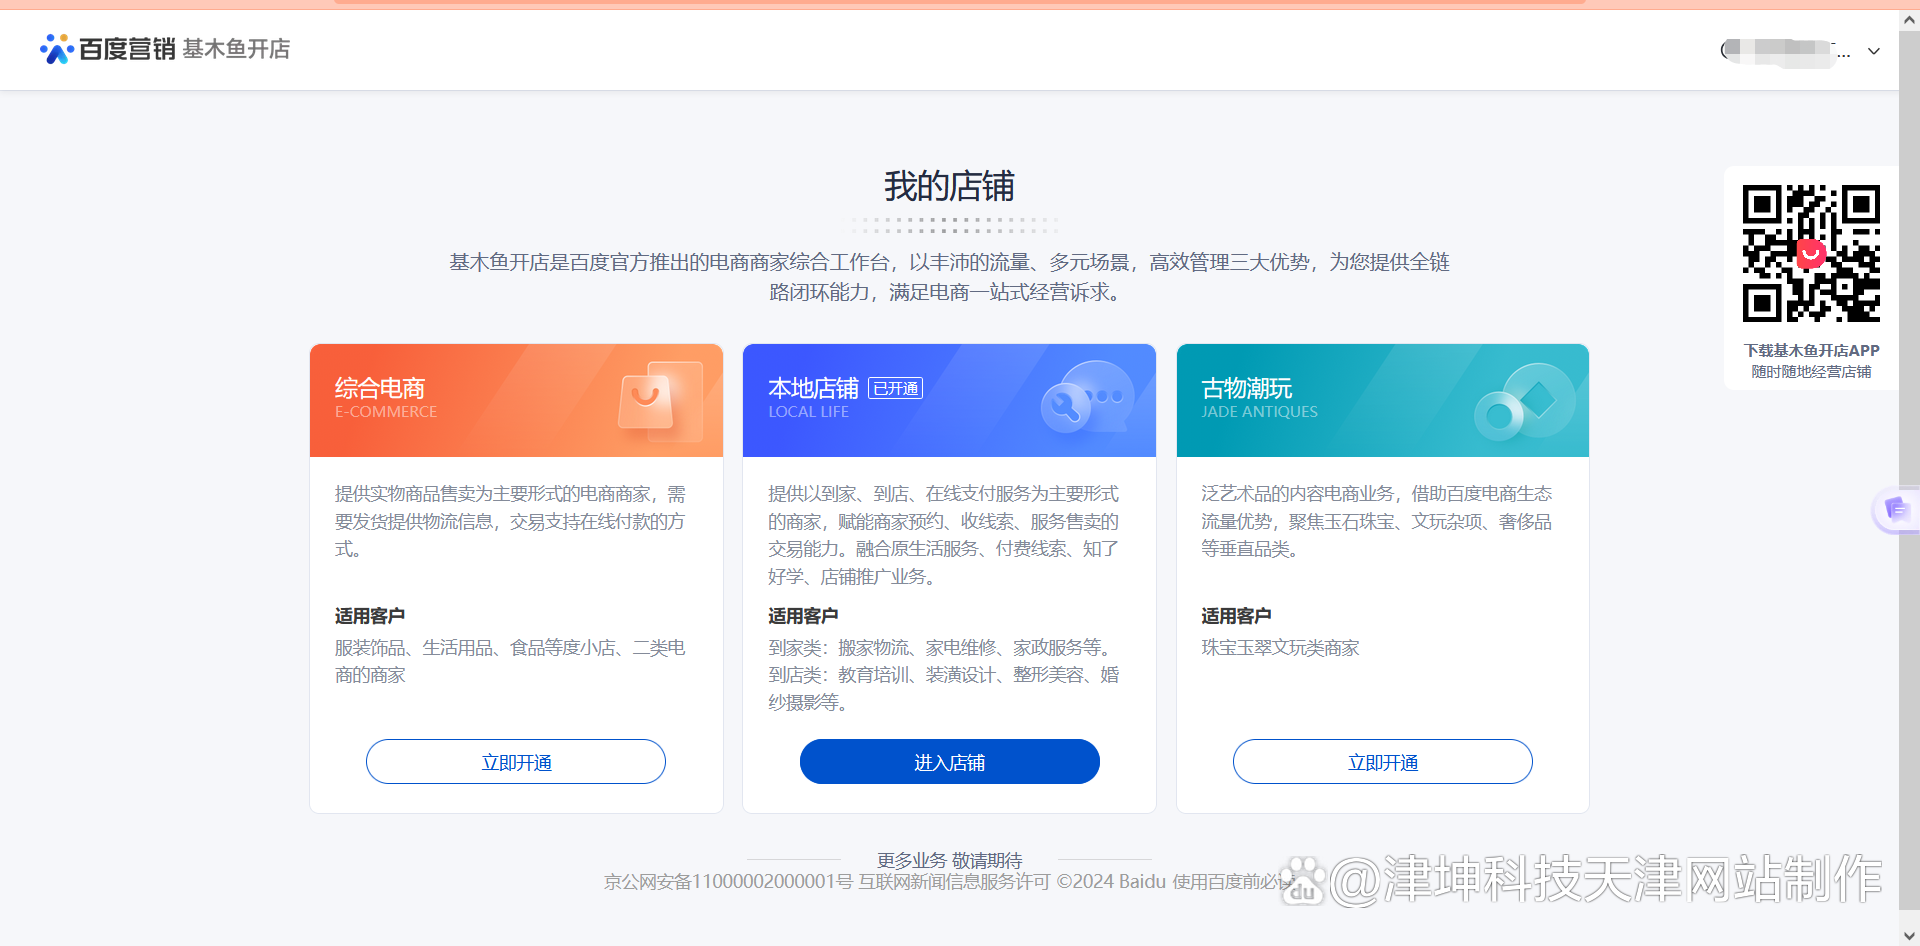This screenshot has height=946, width=1920.
Task: Click the 综合电商 card header
Action: pyautogui.click(x=516, y=400)
